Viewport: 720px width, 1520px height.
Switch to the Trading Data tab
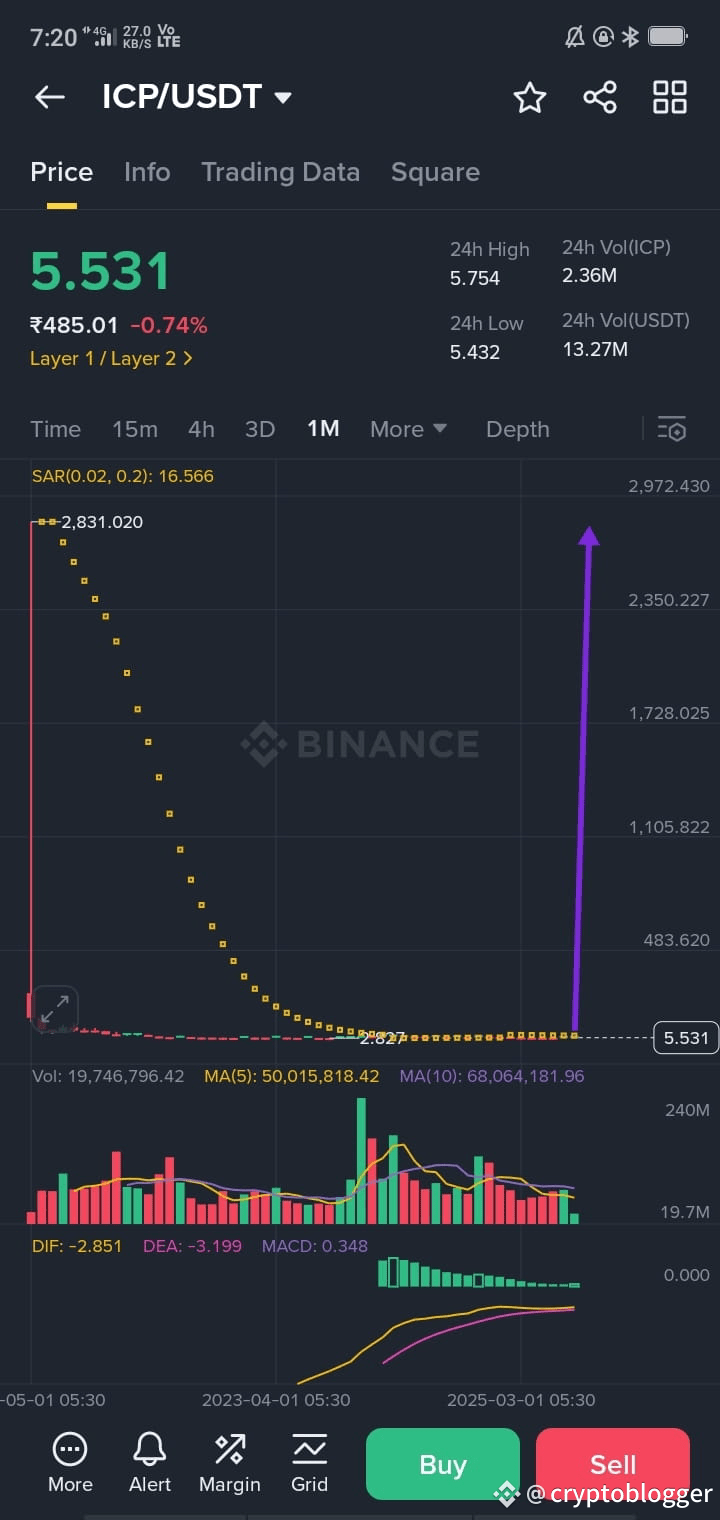coord(280,172)
